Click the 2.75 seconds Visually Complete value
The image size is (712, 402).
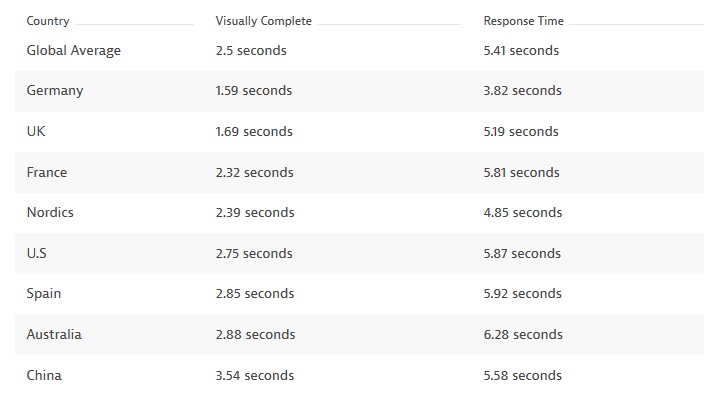254,253
